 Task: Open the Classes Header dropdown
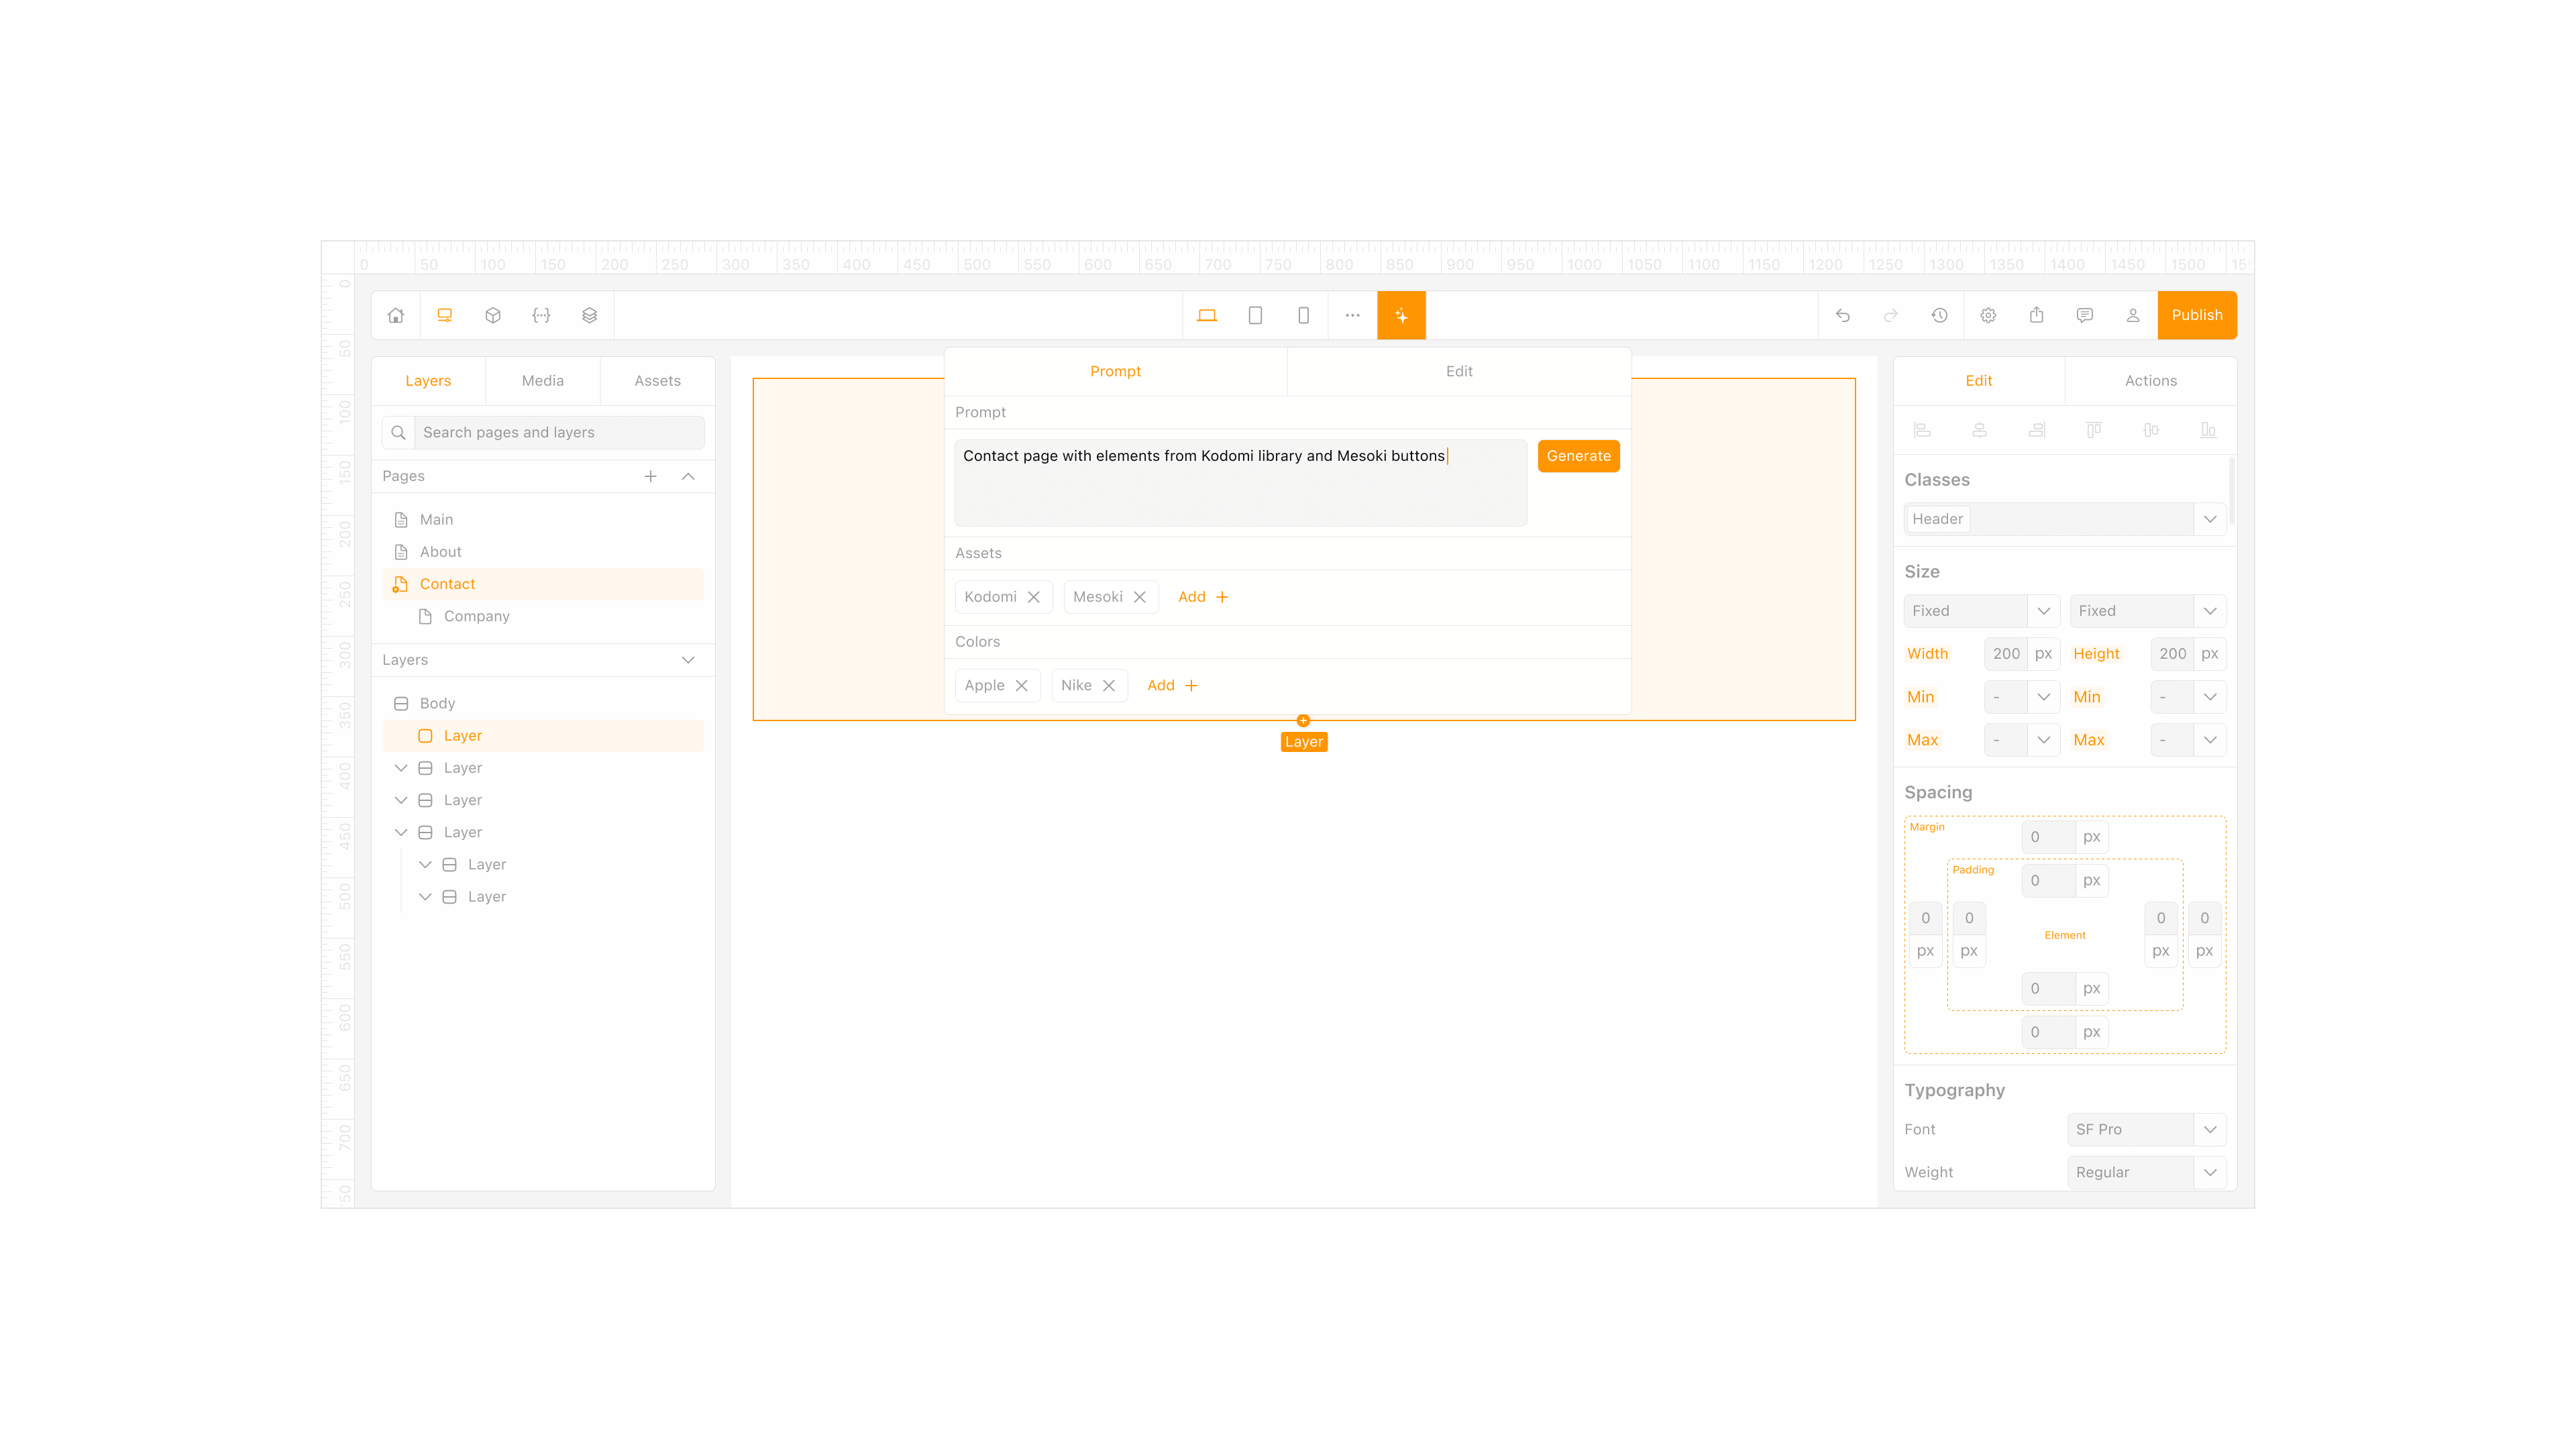coord(2210,519)
